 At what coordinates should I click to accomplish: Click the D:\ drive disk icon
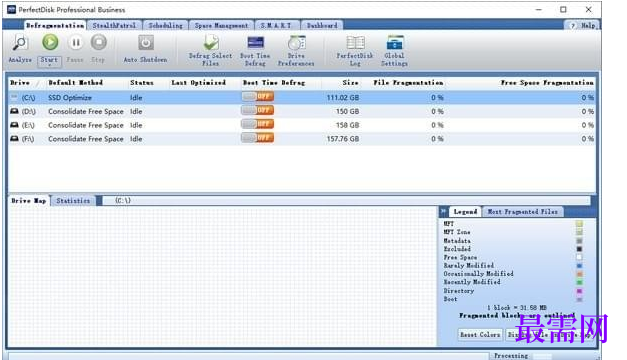click(14, 111)
